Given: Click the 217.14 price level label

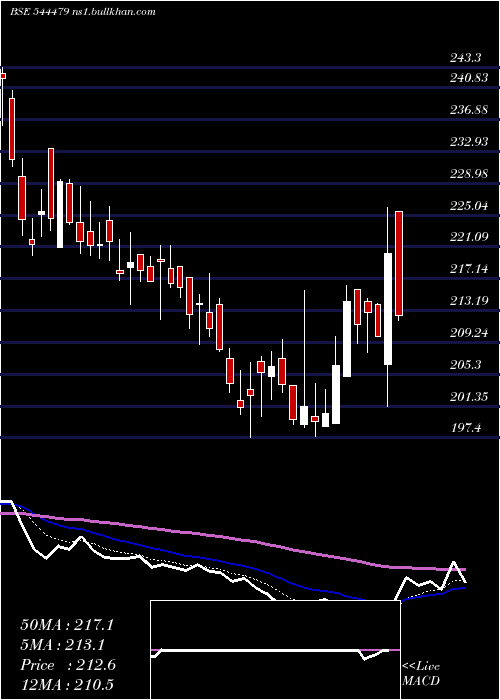Looking at the screenshot, I should tap(468, 268).
